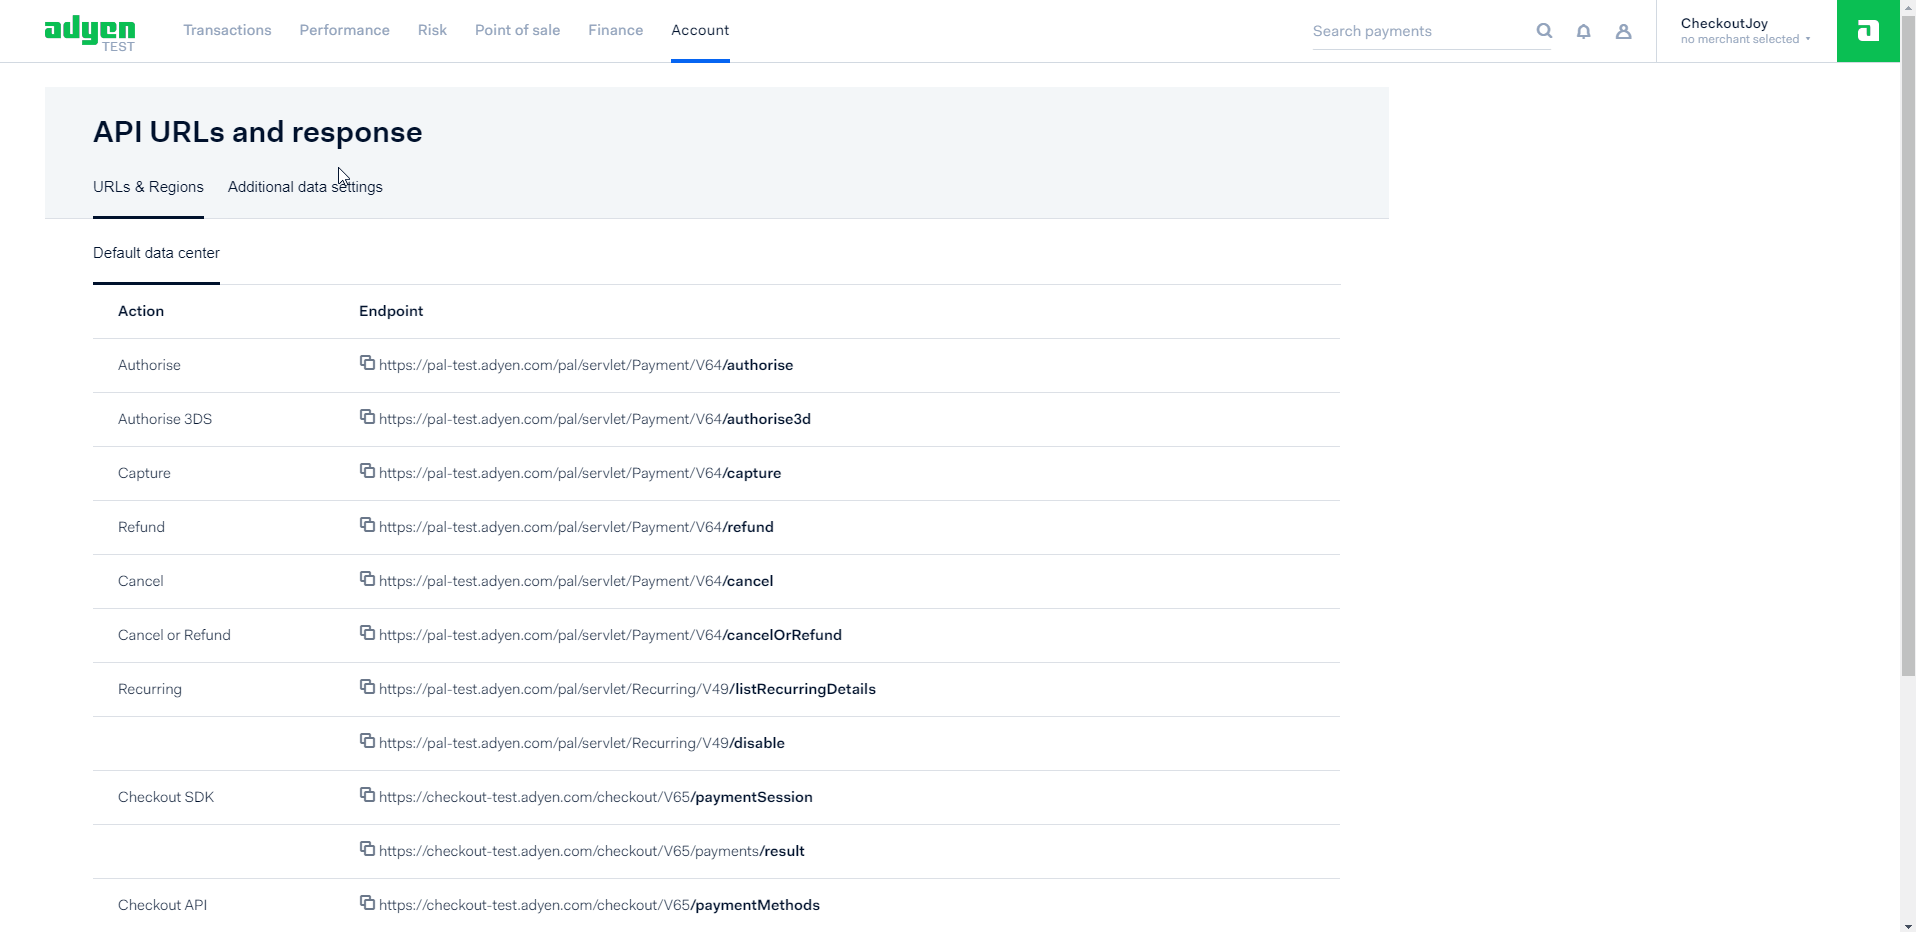The height and width of the screenshot is (932, 1916).
Task: Click the Checkout SDK action label
Action: click(166, 797)
